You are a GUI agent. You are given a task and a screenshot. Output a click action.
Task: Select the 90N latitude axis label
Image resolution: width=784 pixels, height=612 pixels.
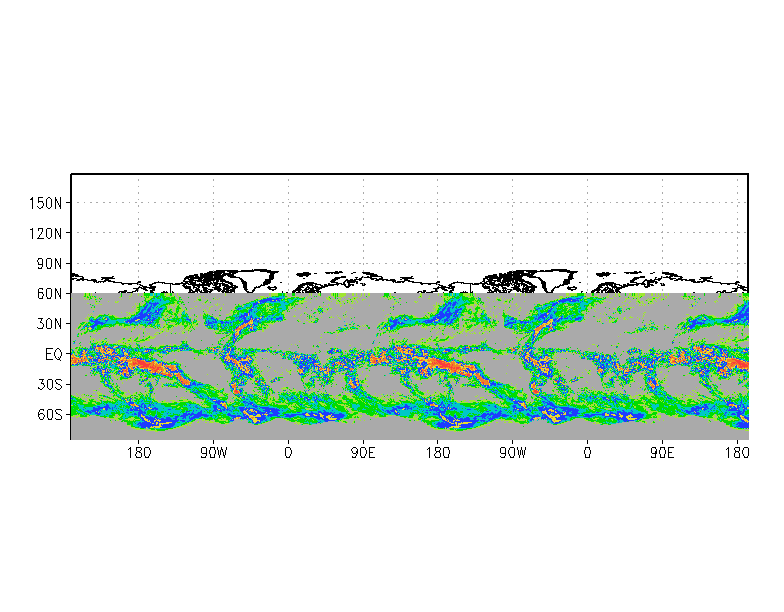[50, 264]
